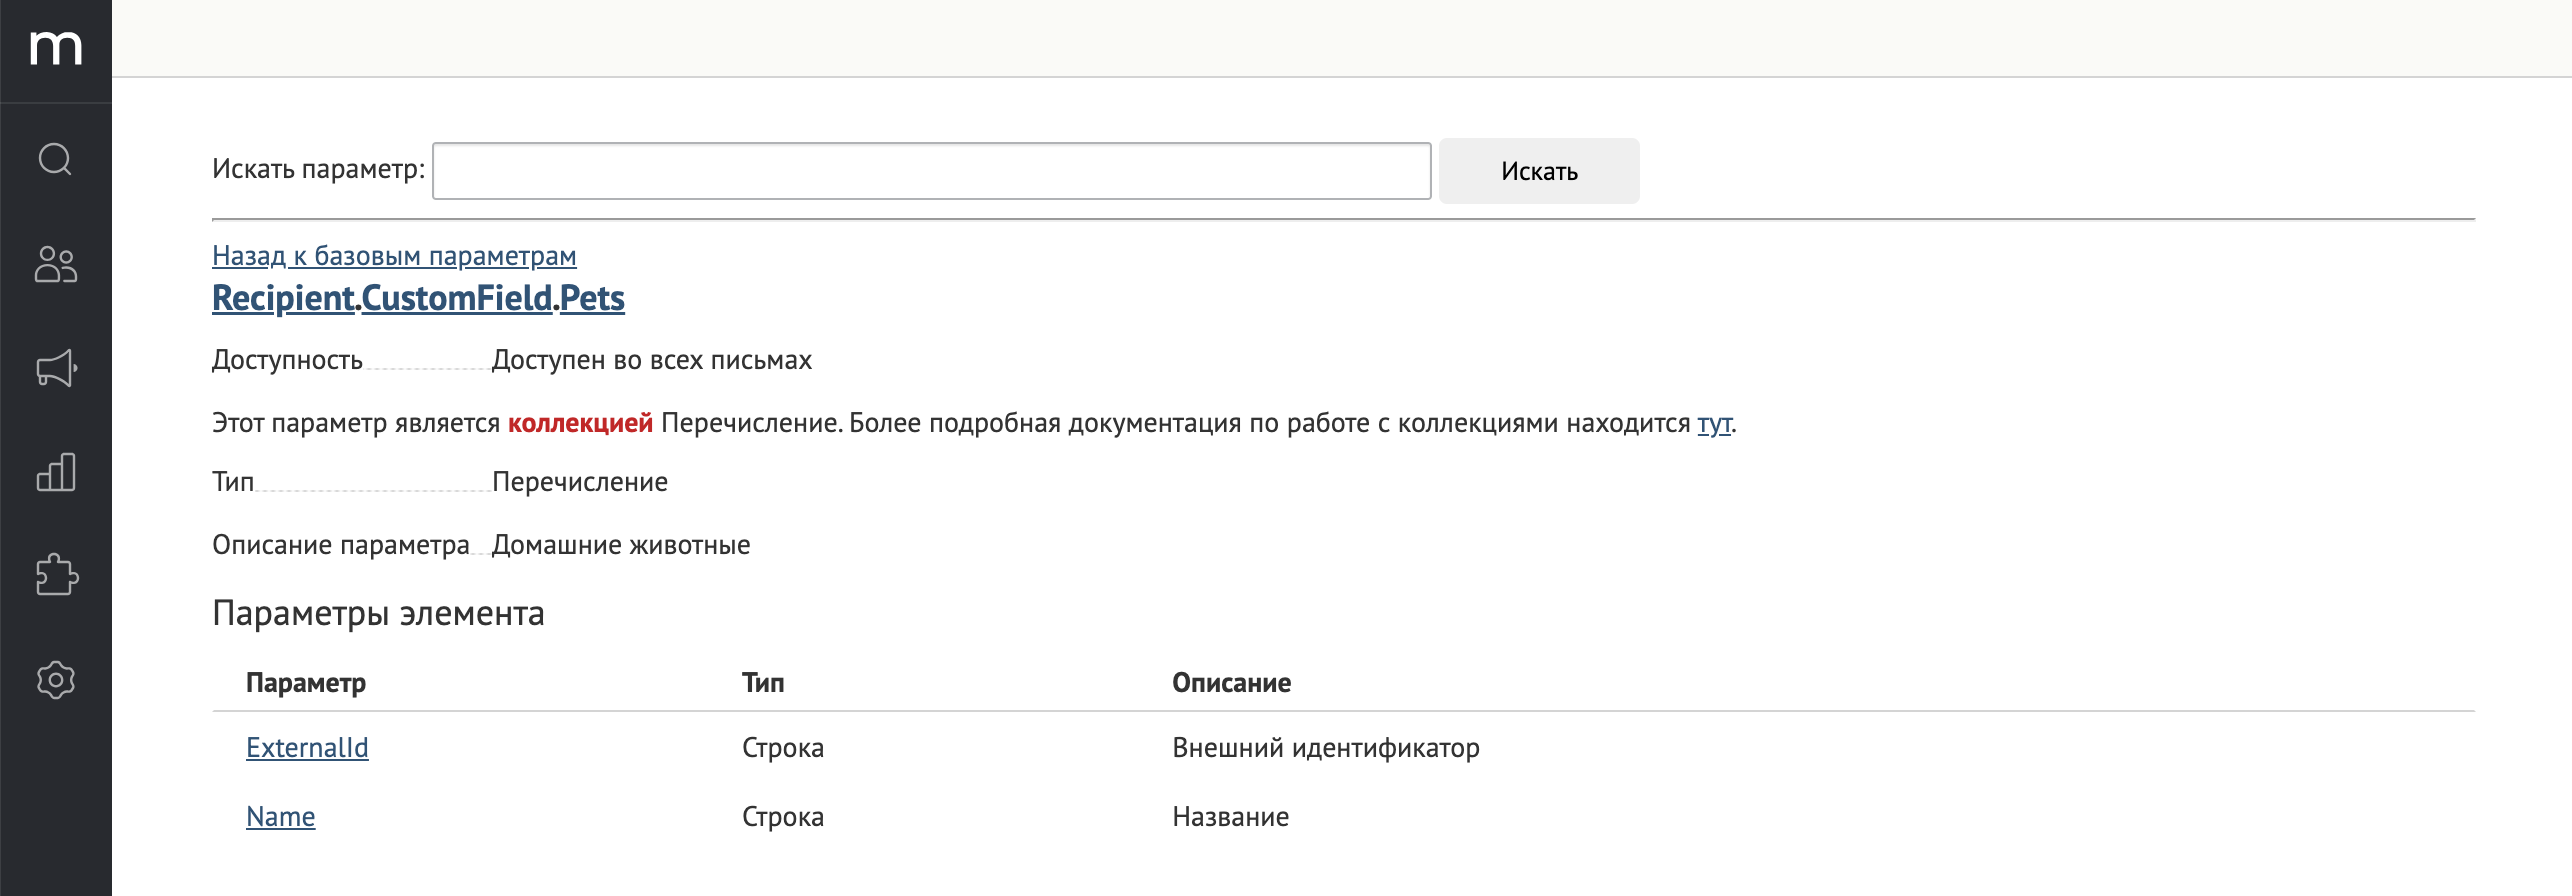Click the Mindbox logo in the sidebar
Image resolution: width=2572 pixels, height=896 pixels.
pyautogui.click(x=56, y=48)
